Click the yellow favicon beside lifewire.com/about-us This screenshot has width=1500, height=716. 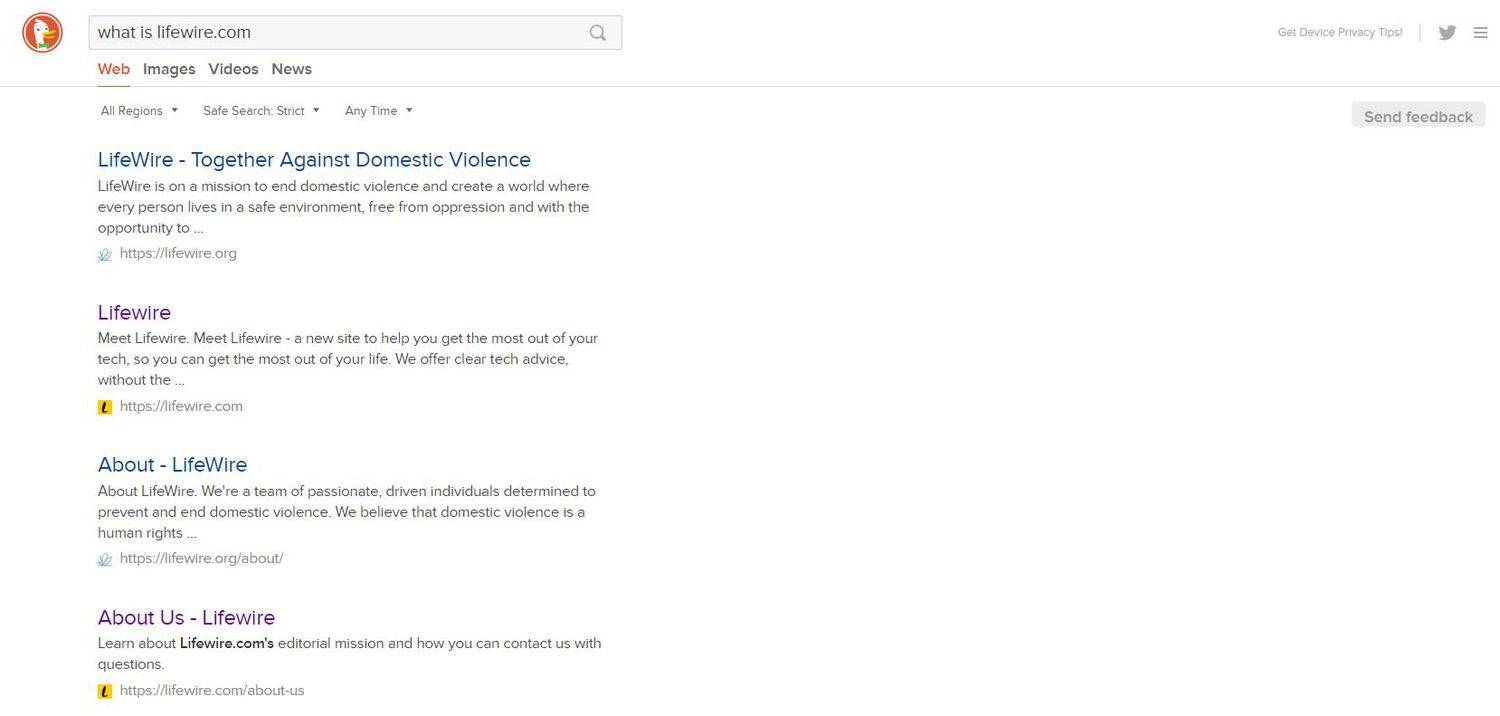105,691
